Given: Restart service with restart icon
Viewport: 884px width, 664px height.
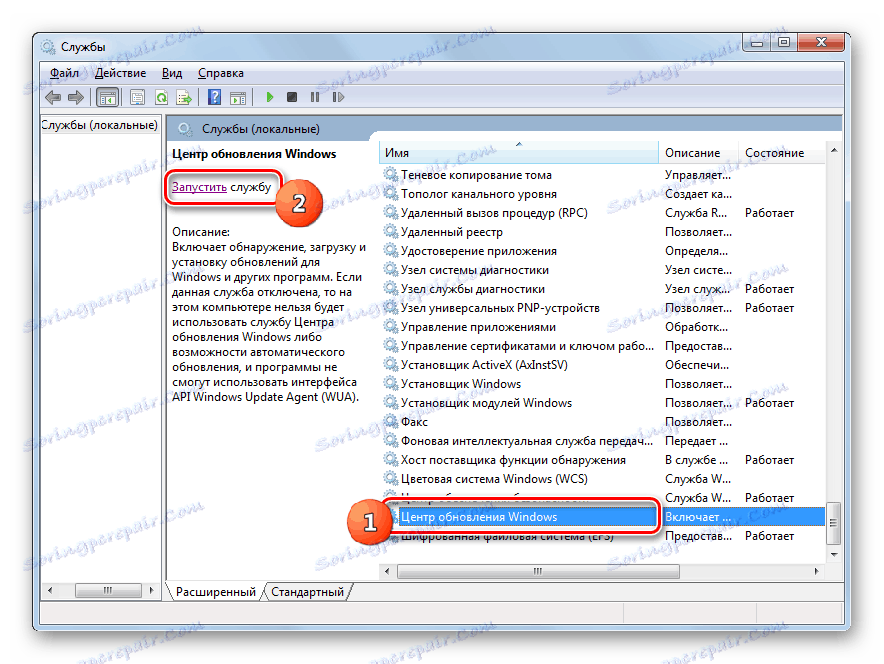Looking at the screenshot, I should pos(338,97).
